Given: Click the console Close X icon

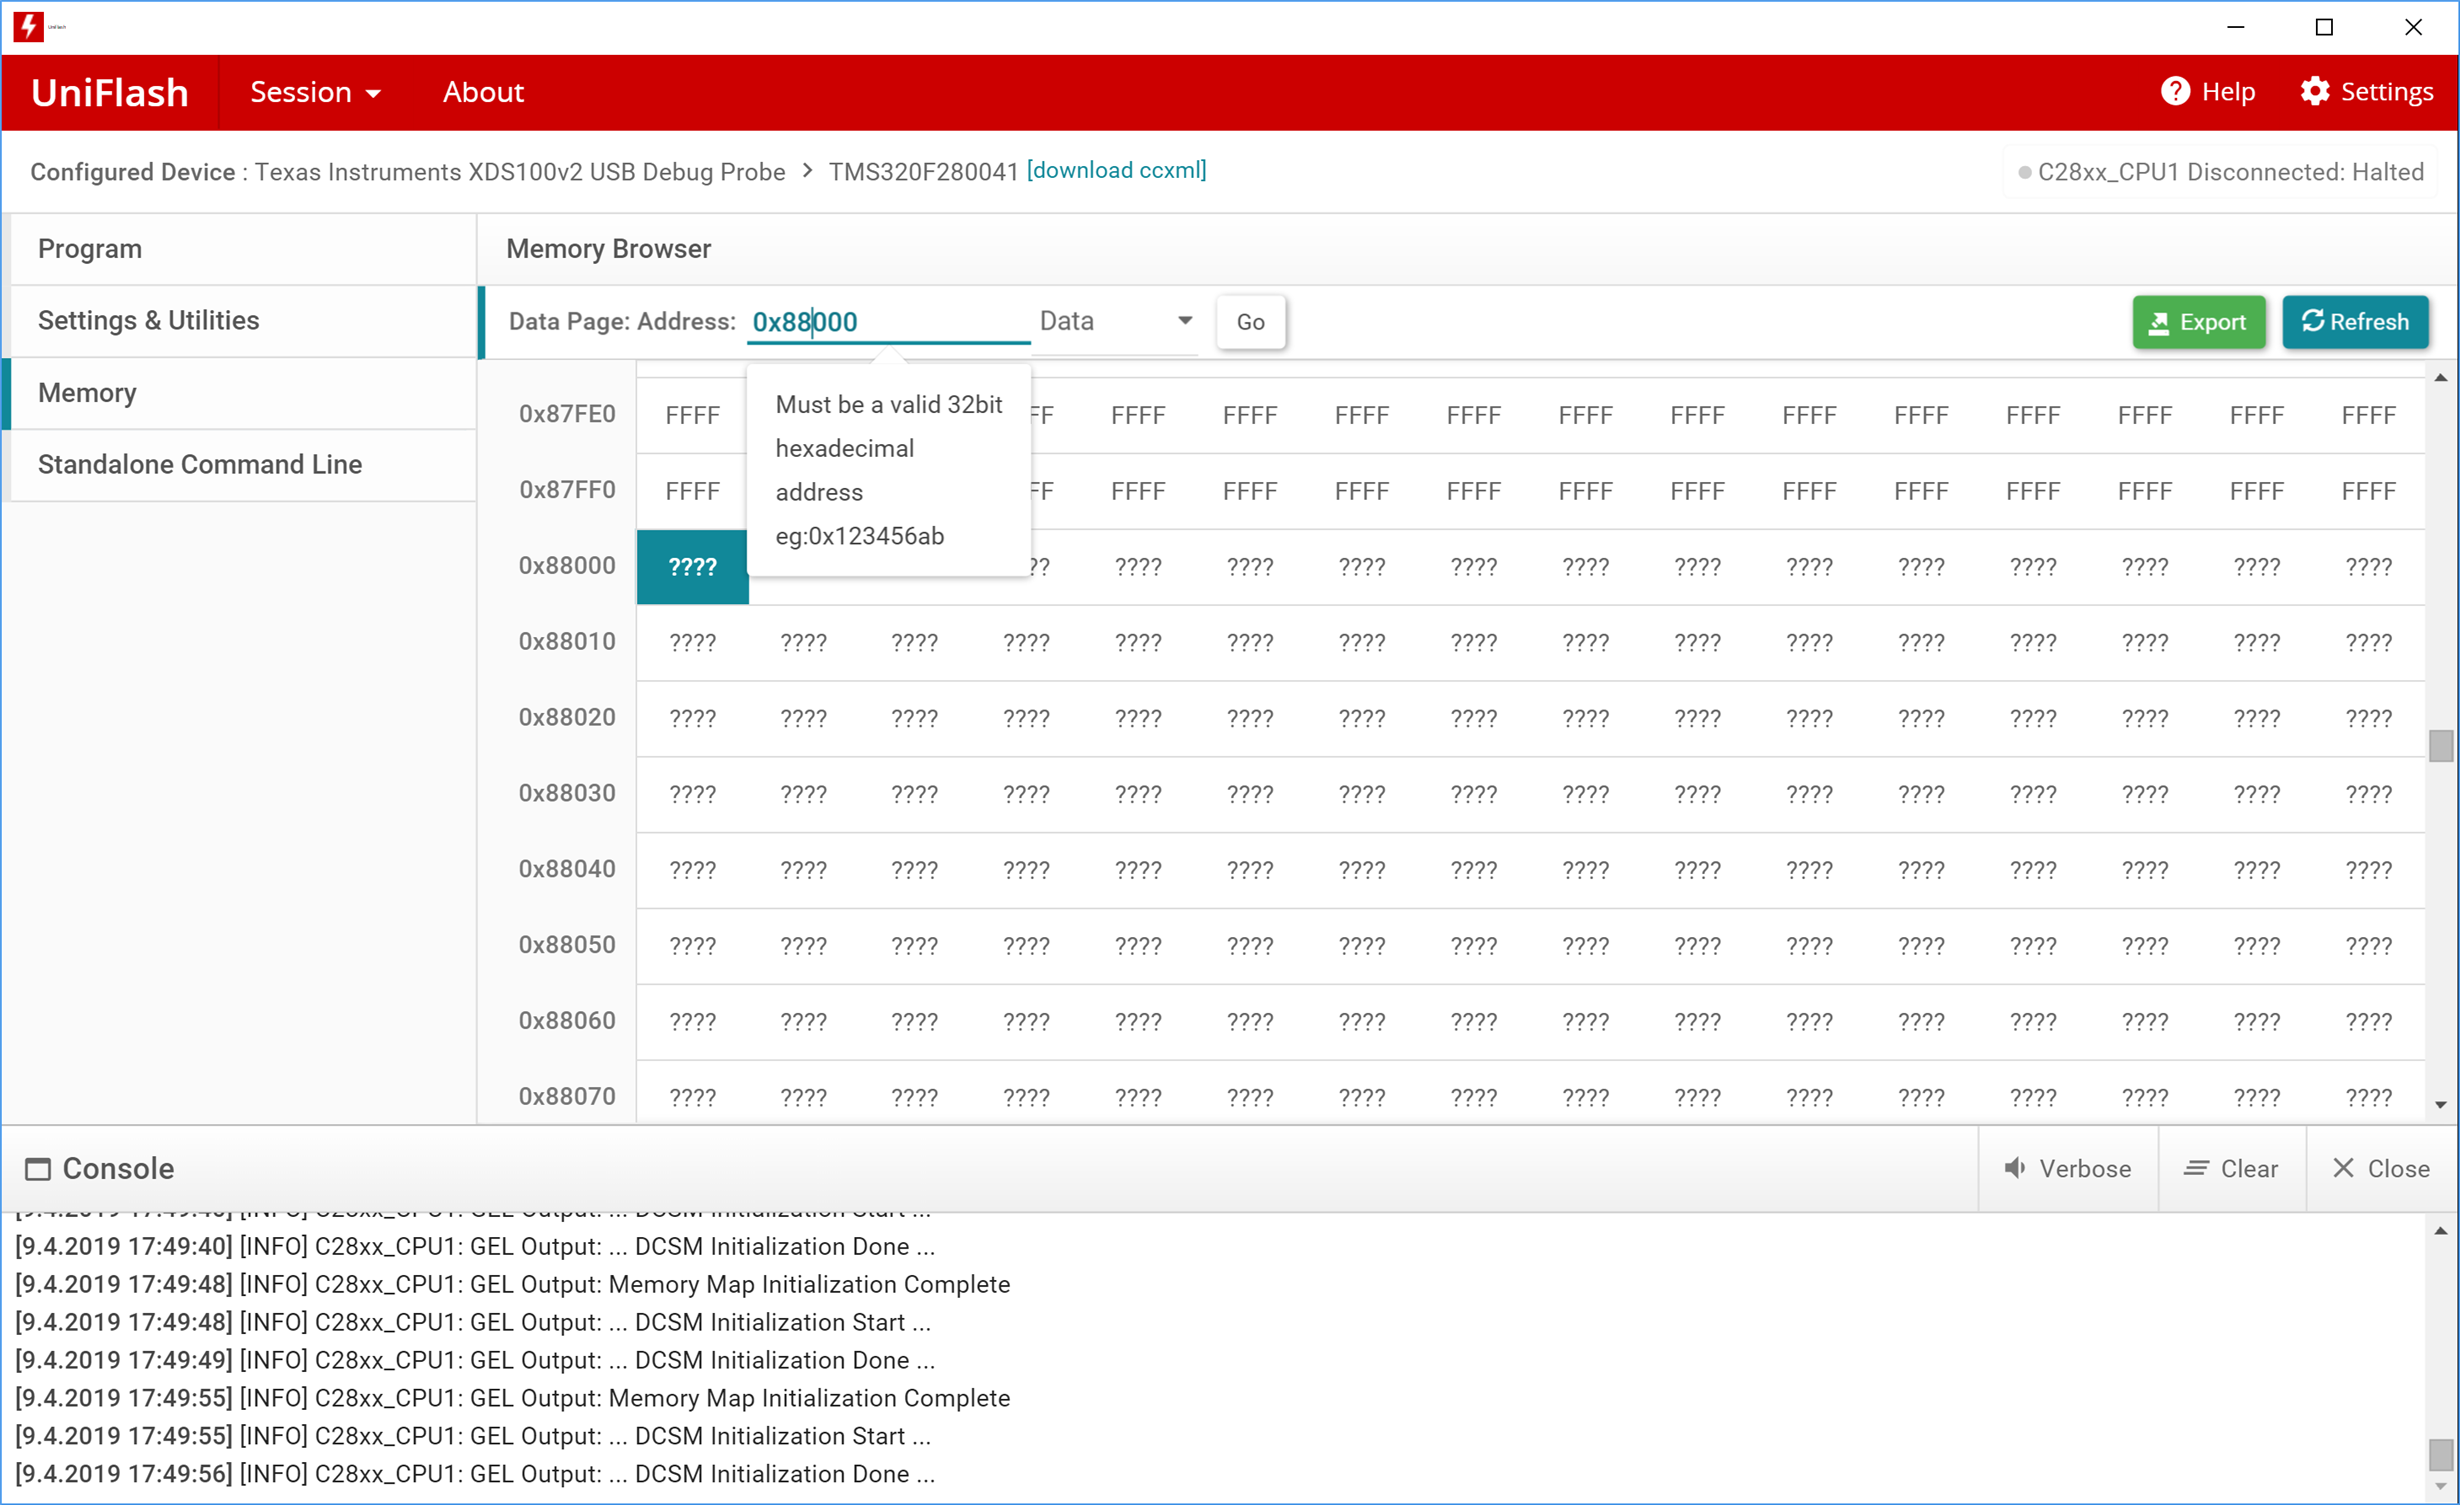Looking at the screenshot, I should [2343, 1168].
